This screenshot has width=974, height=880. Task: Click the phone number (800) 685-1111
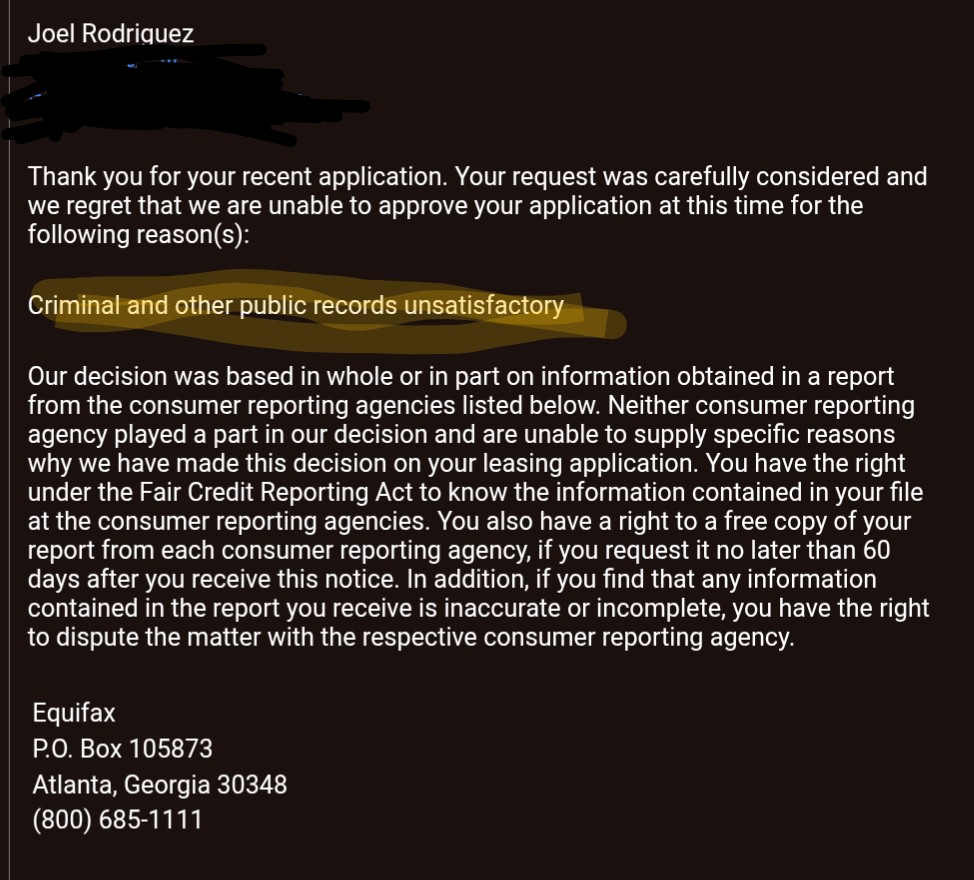117,820
